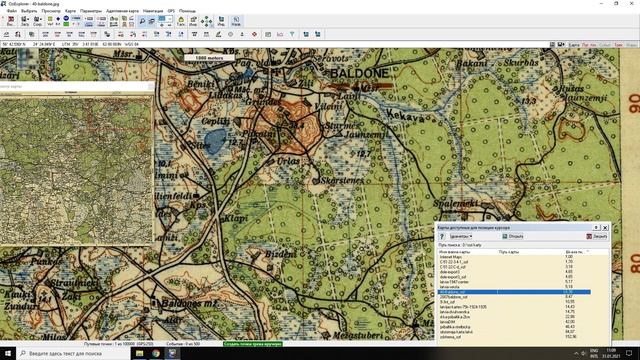This screenshot has width=640, height=360.
Task: Open the GPS menu
Action: click(171, 11)
